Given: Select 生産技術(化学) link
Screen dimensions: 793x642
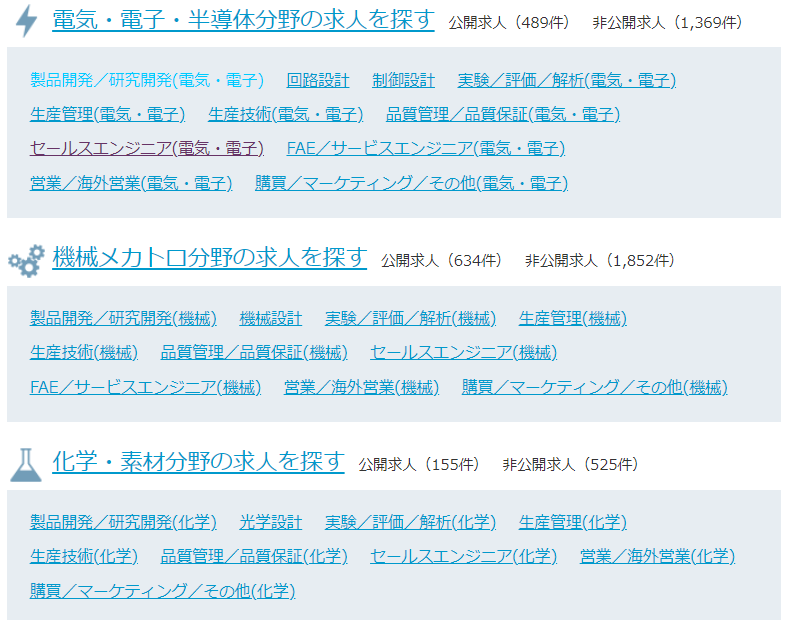Looking at the screenshot, I should click(84, 557).
